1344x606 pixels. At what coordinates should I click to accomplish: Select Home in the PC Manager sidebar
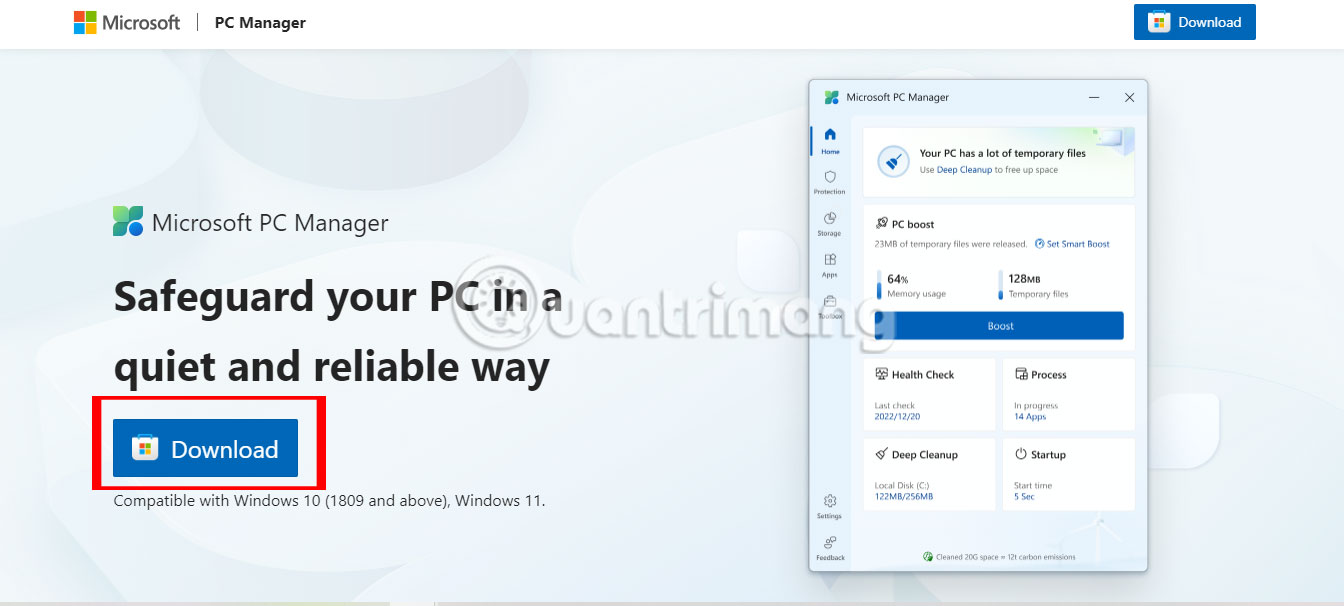click(829, 142)
